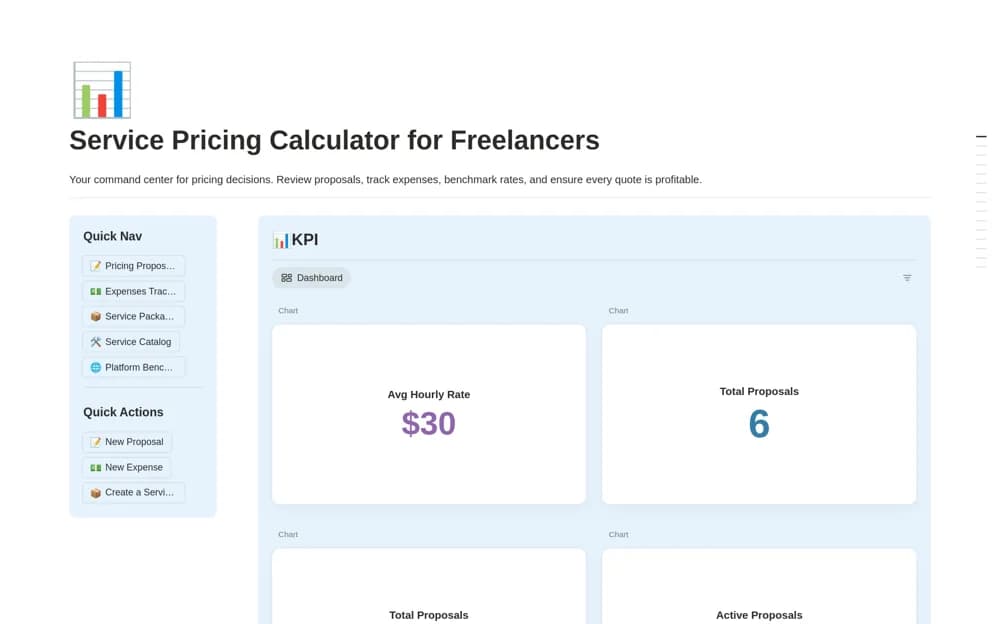Viewport: 1000px width, 624px height.
Task: Click the Active Proposals label
Action: [x=759, y=615]
